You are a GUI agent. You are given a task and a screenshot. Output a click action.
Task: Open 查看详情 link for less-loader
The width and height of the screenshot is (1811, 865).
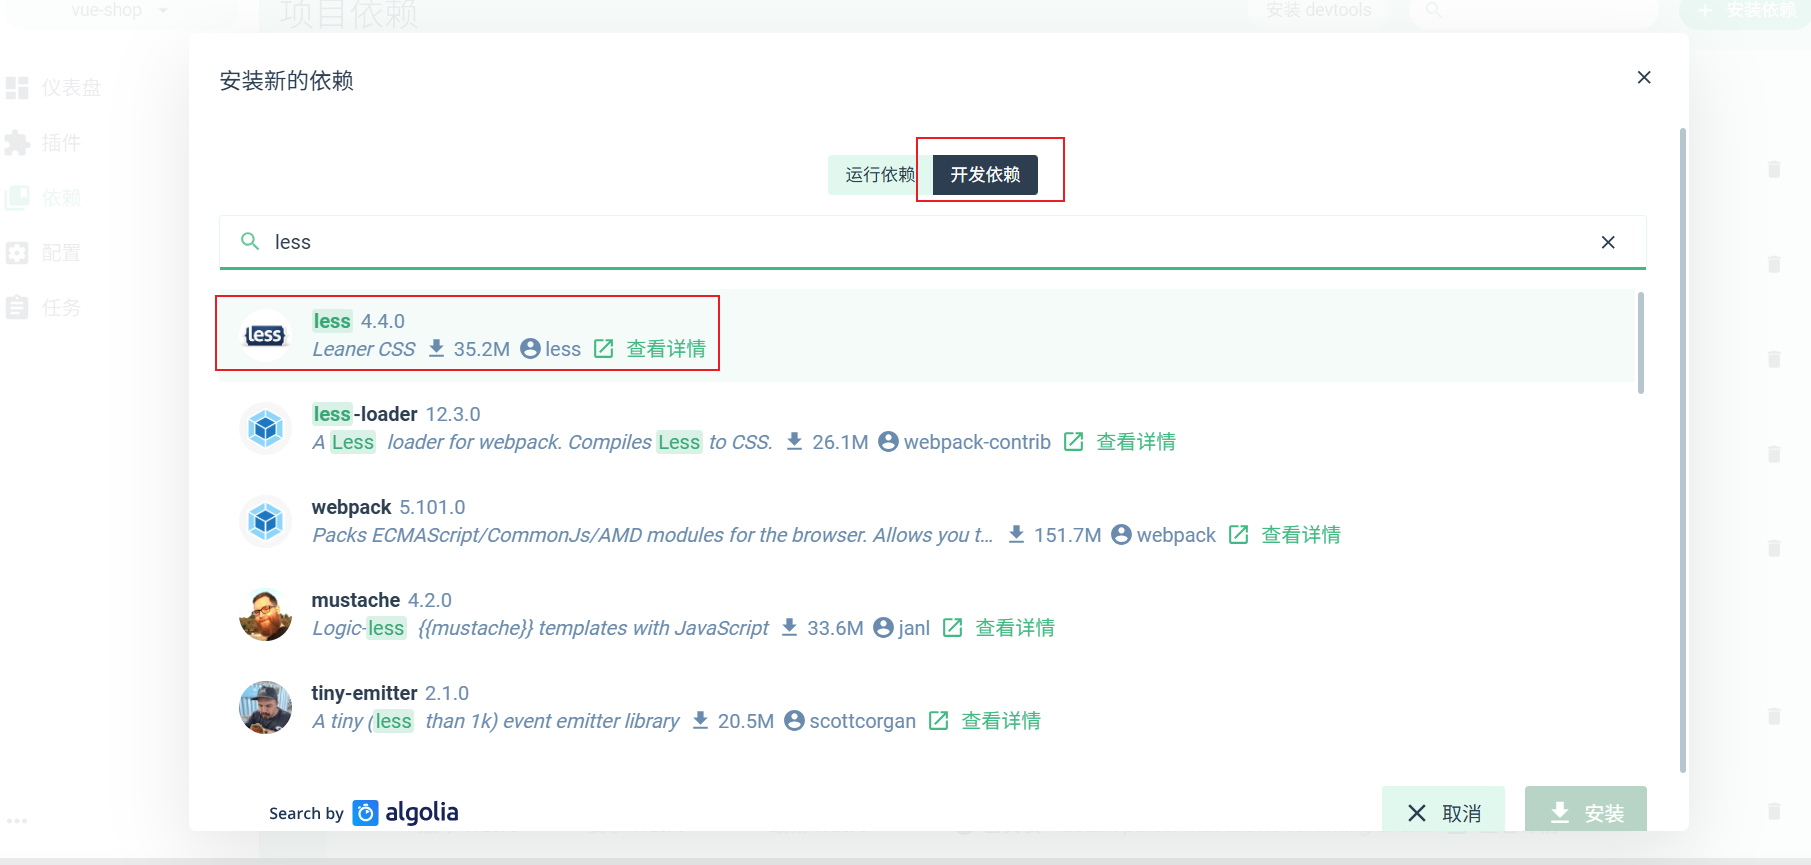[x=1136, y=442]
